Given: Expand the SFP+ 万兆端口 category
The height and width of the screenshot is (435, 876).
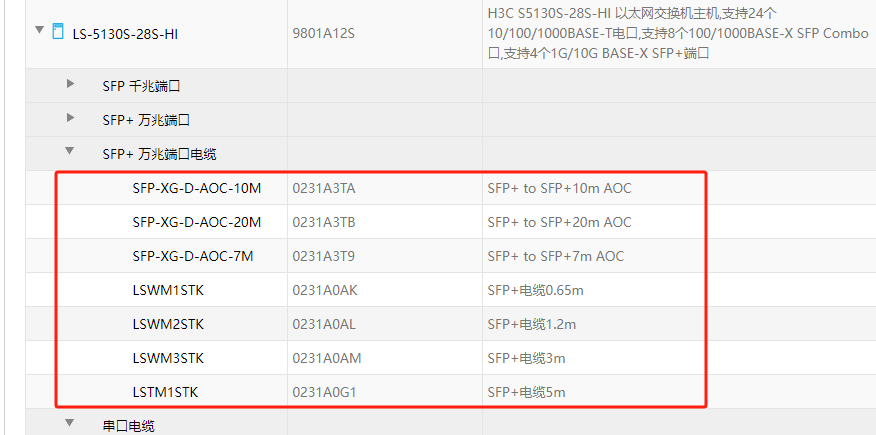Looking at the screenshot, I should click(x=70, y=118).
